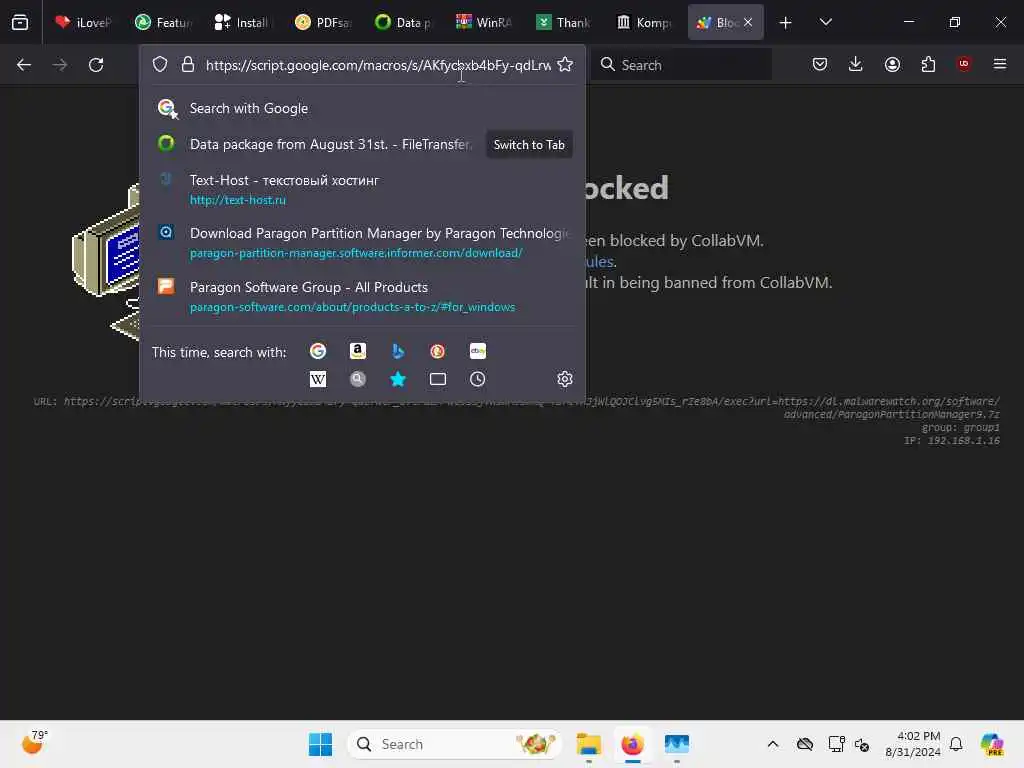Open network status tray icon

[x=836, y=744]
